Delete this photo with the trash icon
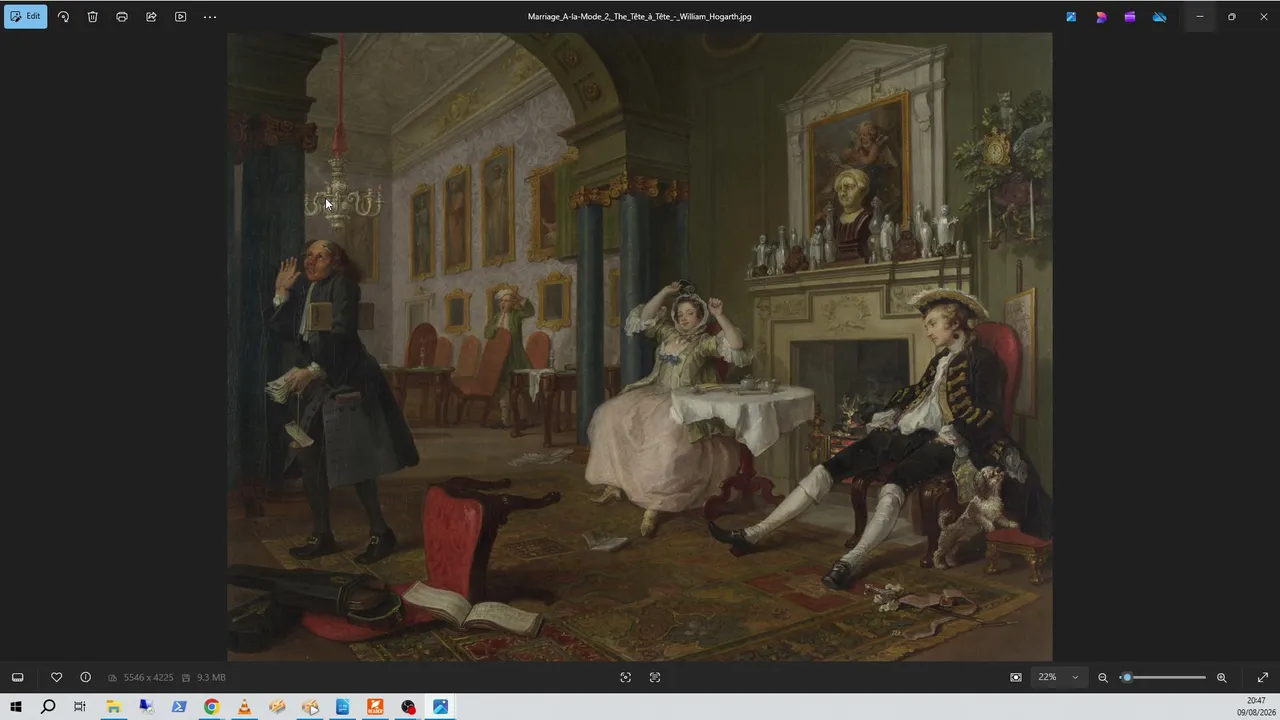Image resolution: width=1280 pixels, height=720 pixels. pos(92,17)
